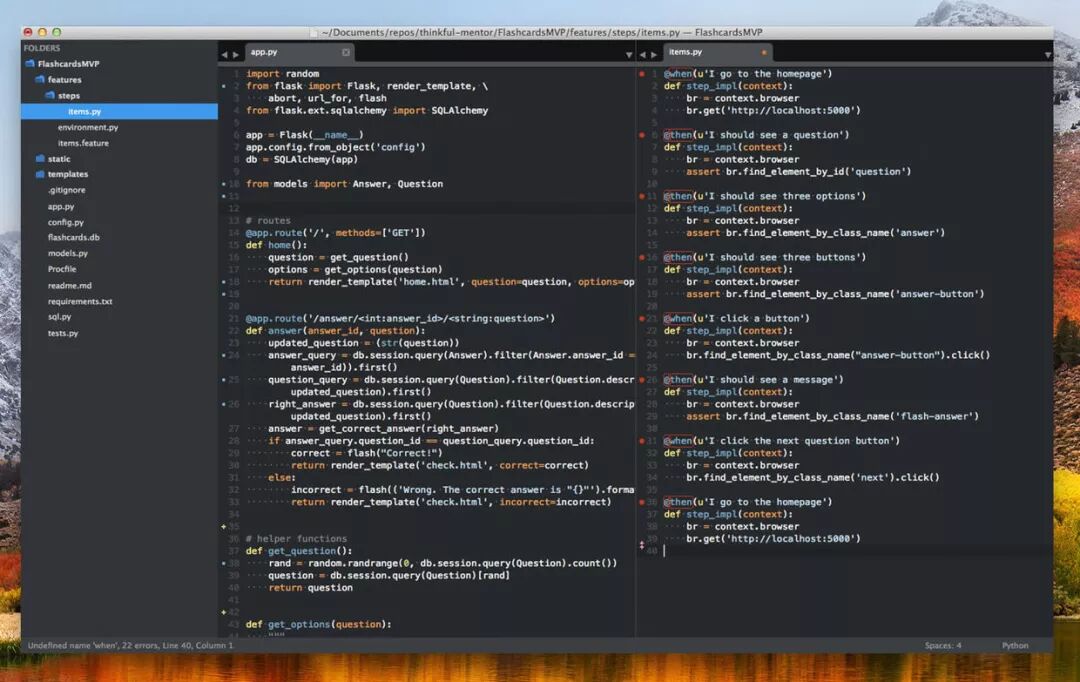Click lint error marker beside 'I should see three options'
This screenshot has height=682, width=1080.
point(642,196)
